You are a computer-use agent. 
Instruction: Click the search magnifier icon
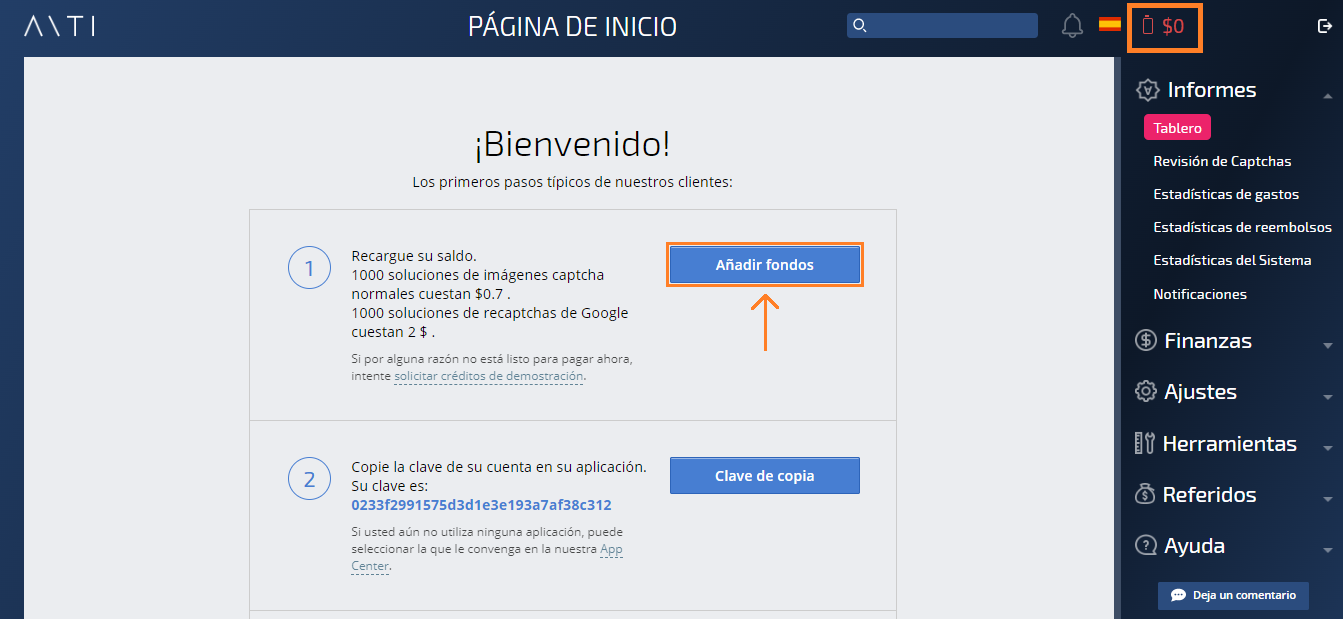pyautogui.click(x=859, y=26)
